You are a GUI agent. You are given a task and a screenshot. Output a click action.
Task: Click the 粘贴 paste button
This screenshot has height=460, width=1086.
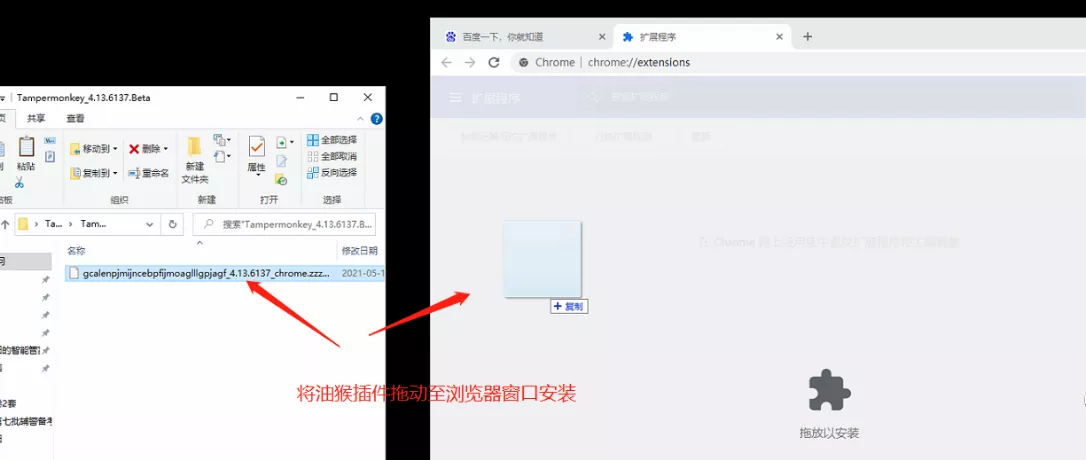click(x=26, y=153)
